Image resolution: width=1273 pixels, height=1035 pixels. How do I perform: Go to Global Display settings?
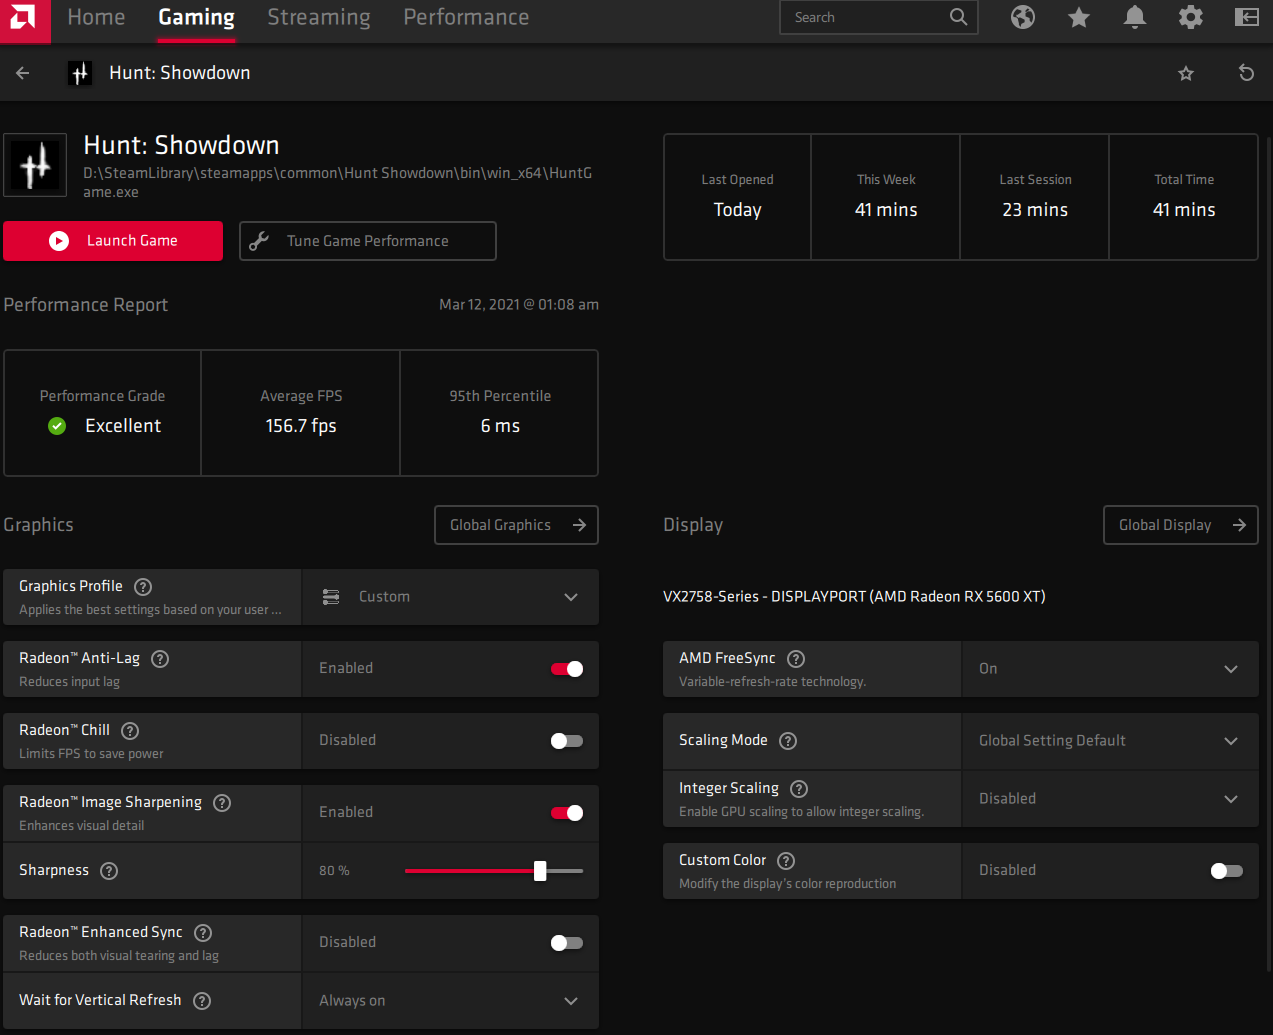point(1181,525)
